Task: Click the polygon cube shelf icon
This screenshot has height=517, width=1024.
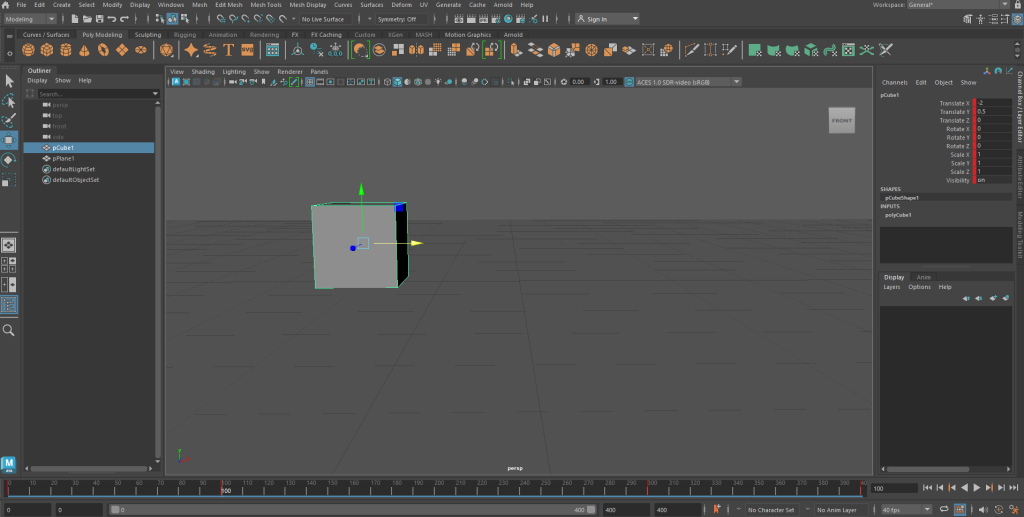Action: (x=48, y=49)
